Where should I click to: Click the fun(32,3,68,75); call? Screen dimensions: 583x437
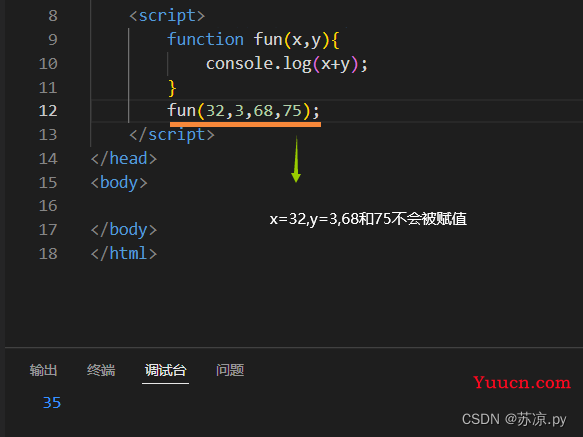point(243,111)
